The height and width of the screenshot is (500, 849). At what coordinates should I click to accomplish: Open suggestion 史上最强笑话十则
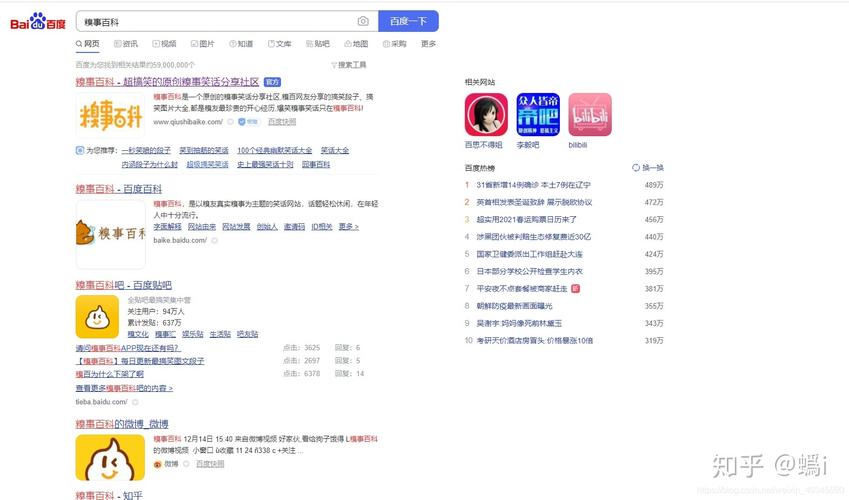tap(265, 164)
